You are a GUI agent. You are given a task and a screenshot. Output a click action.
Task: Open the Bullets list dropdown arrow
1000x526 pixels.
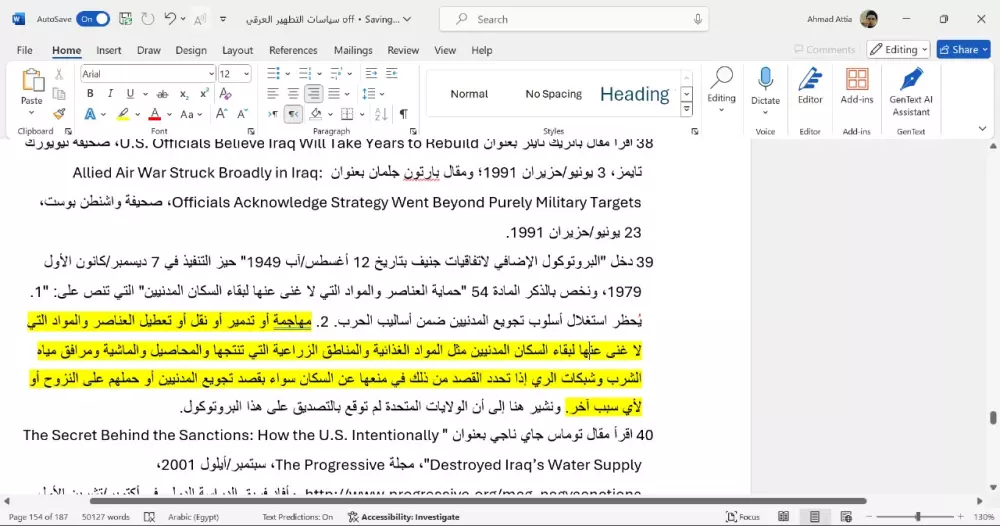pyautogui.click(x=288, y=74)
